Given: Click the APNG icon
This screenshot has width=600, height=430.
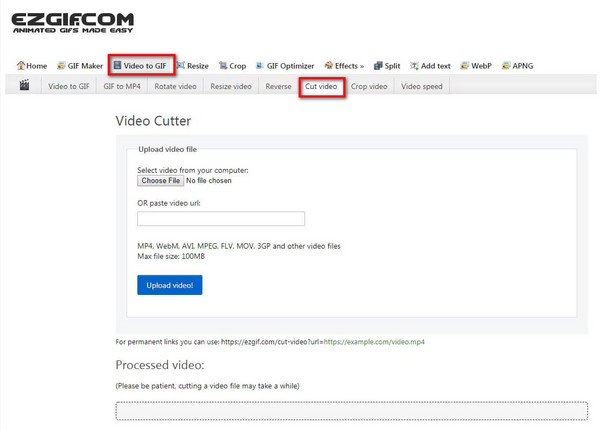Looking at the screenshot, I should pyautogui.click(x=506, y=66).
